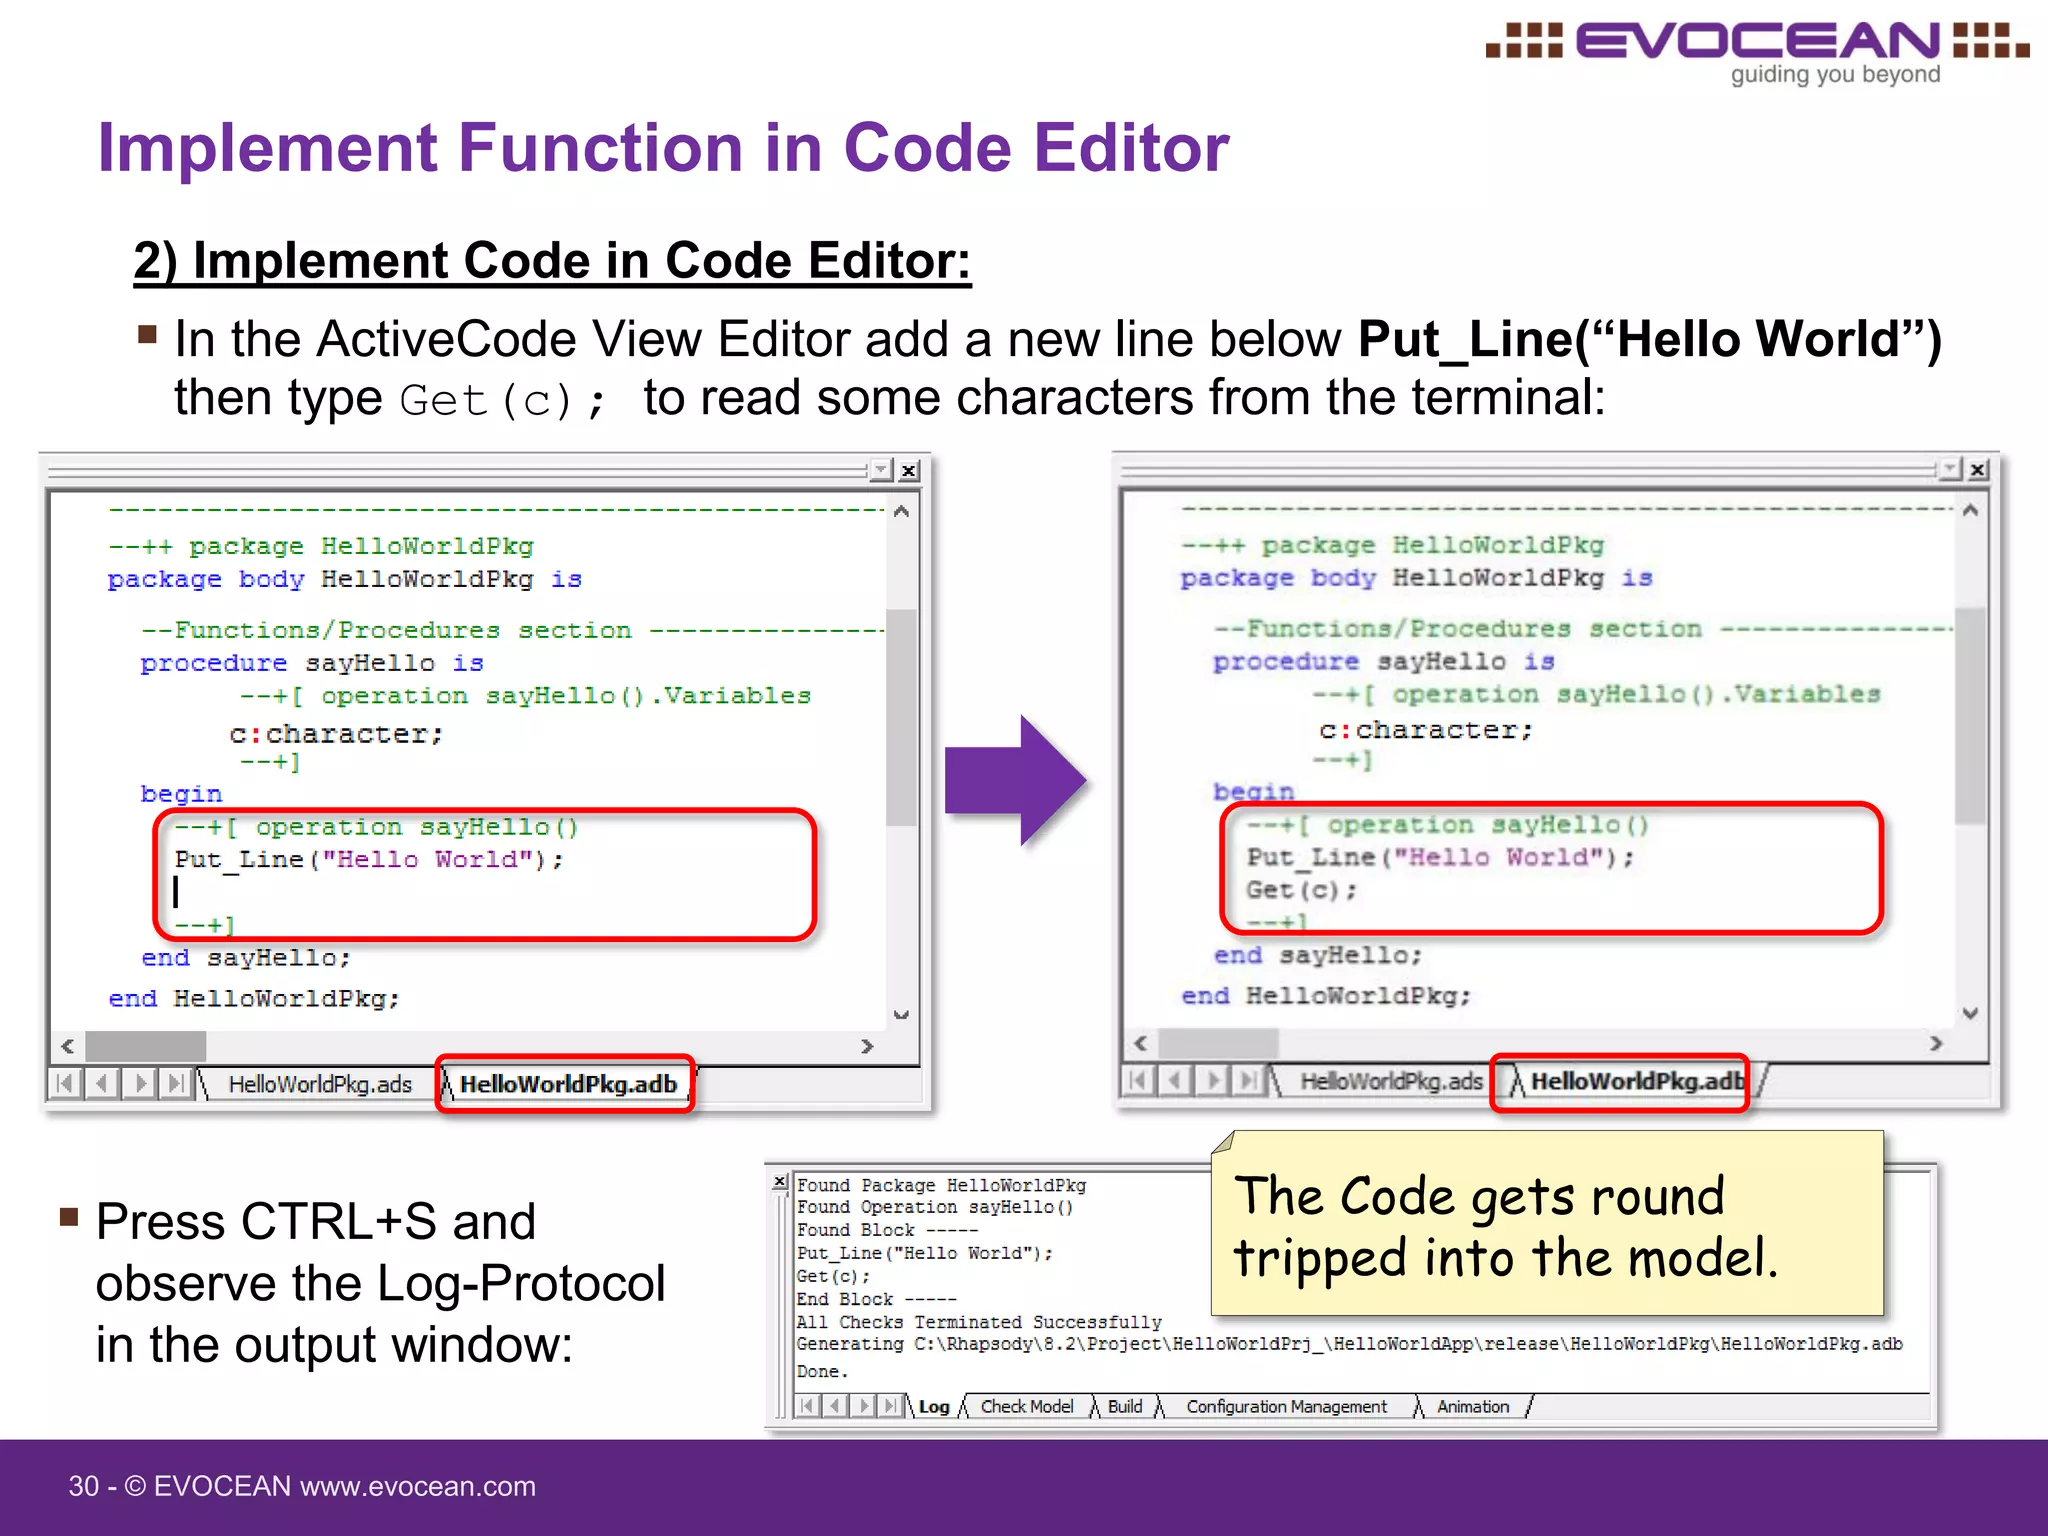Click 'All Checks Terminated Successfully' log line

979,1322
